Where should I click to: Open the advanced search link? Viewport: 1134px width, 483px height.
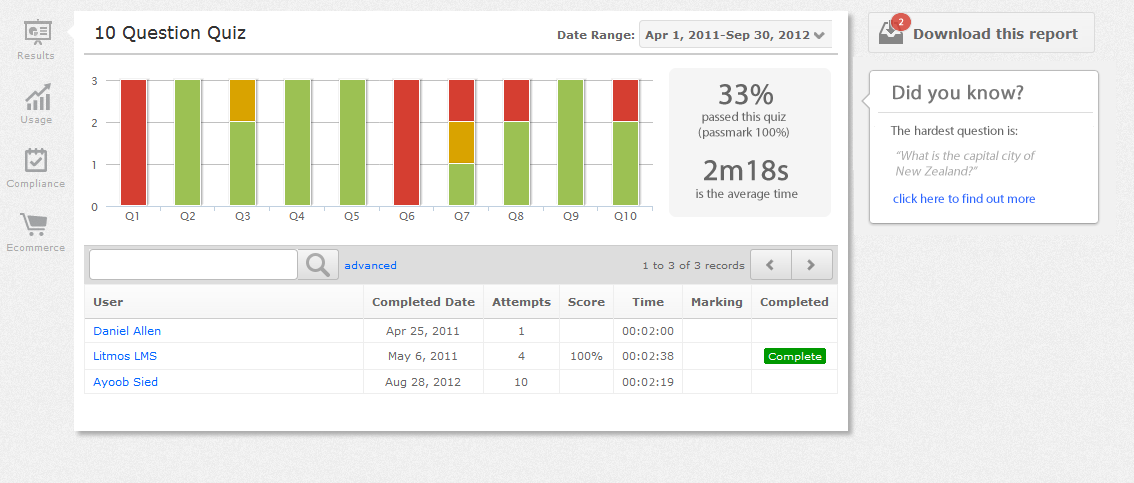(x=370, y=266)
